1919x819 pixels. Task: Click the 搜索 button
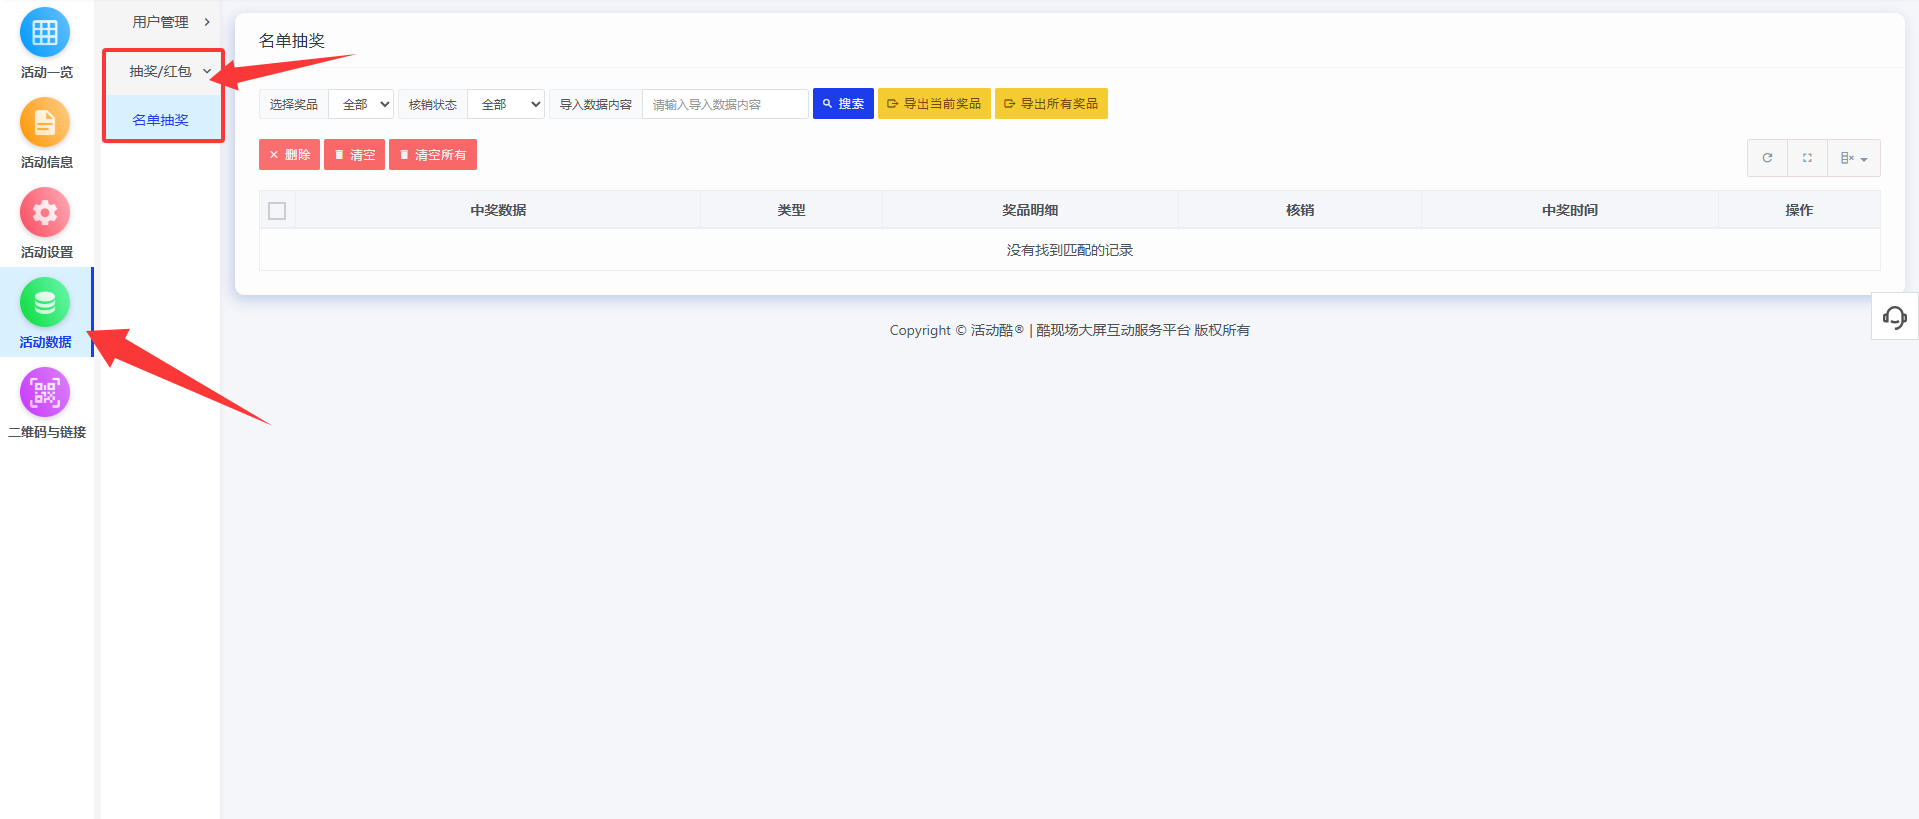point(843,104)
